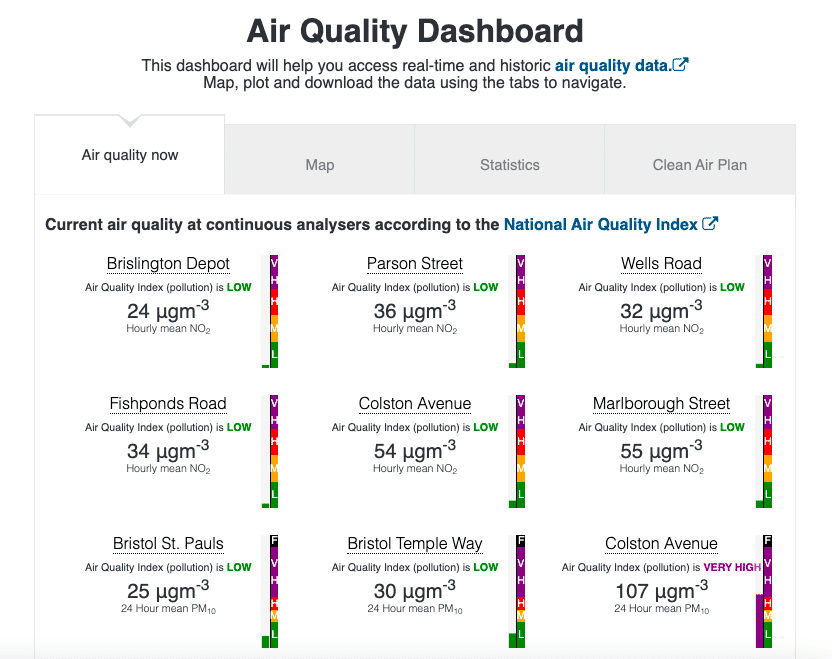Click the Wells Road pollution index gauge
The width and height of the screenshot is (832, 659).
pyautogui.click(x=767, y=311)
